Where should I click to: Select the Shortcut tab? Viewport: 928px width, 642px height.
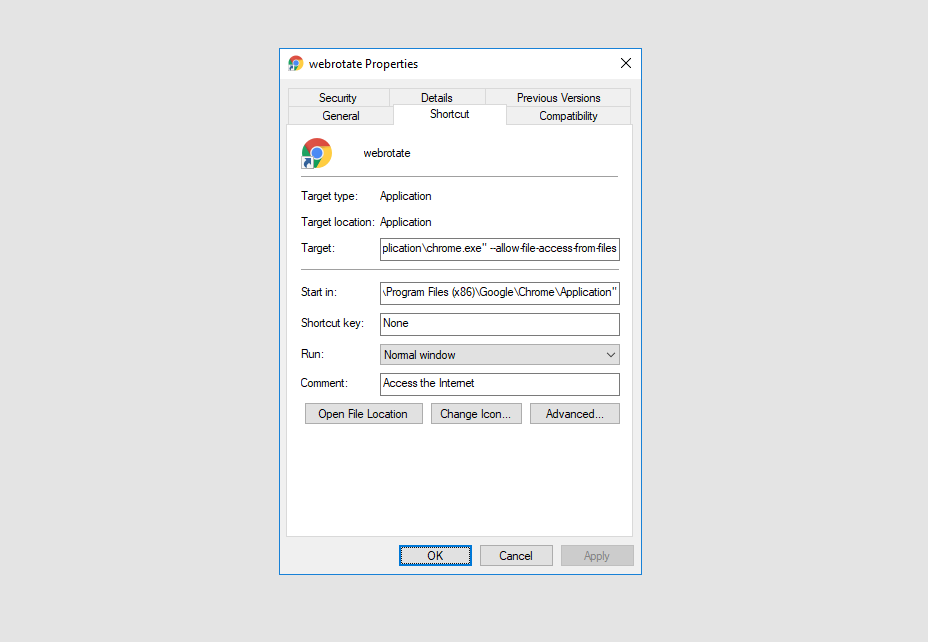tap(450, 114)
